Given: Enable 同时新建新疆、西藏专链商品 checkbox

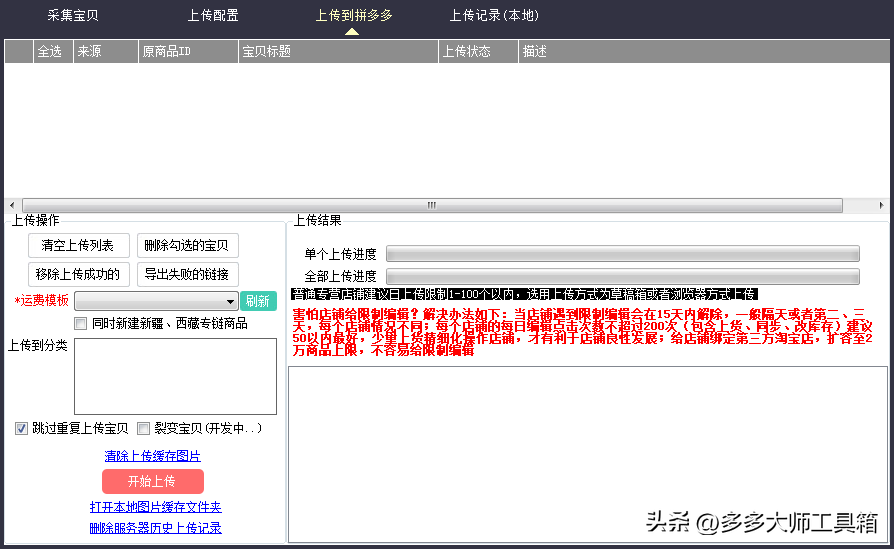Looking at the screenshot, I should click(x=80, y=324).
